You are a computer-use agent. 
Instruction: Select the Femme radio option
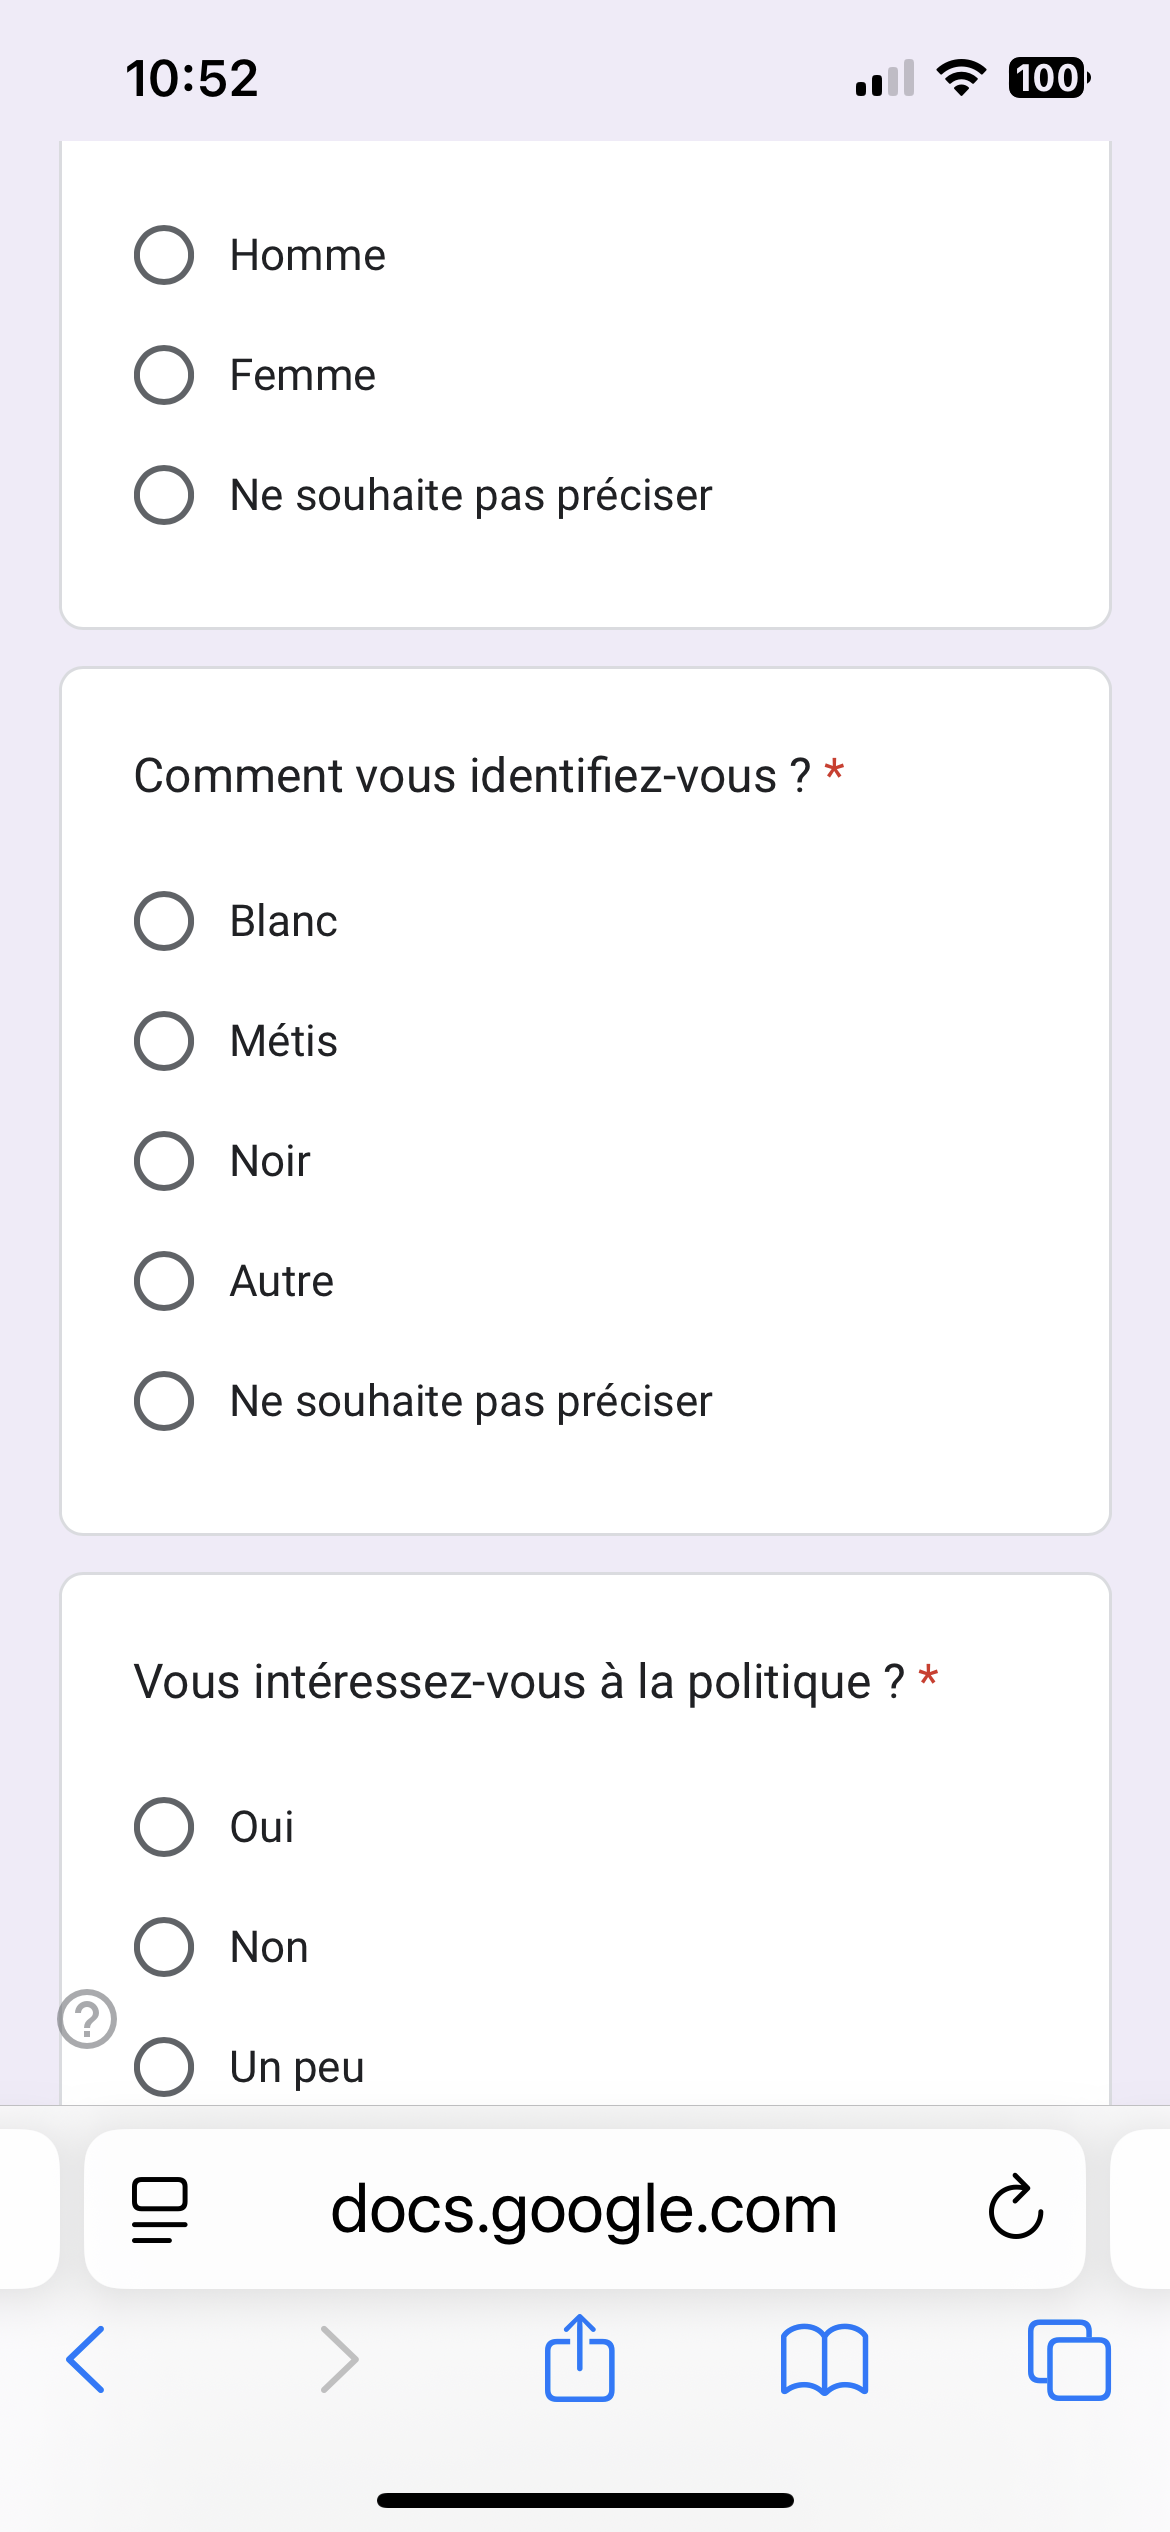pyautogui.click(x=164, y=375)
